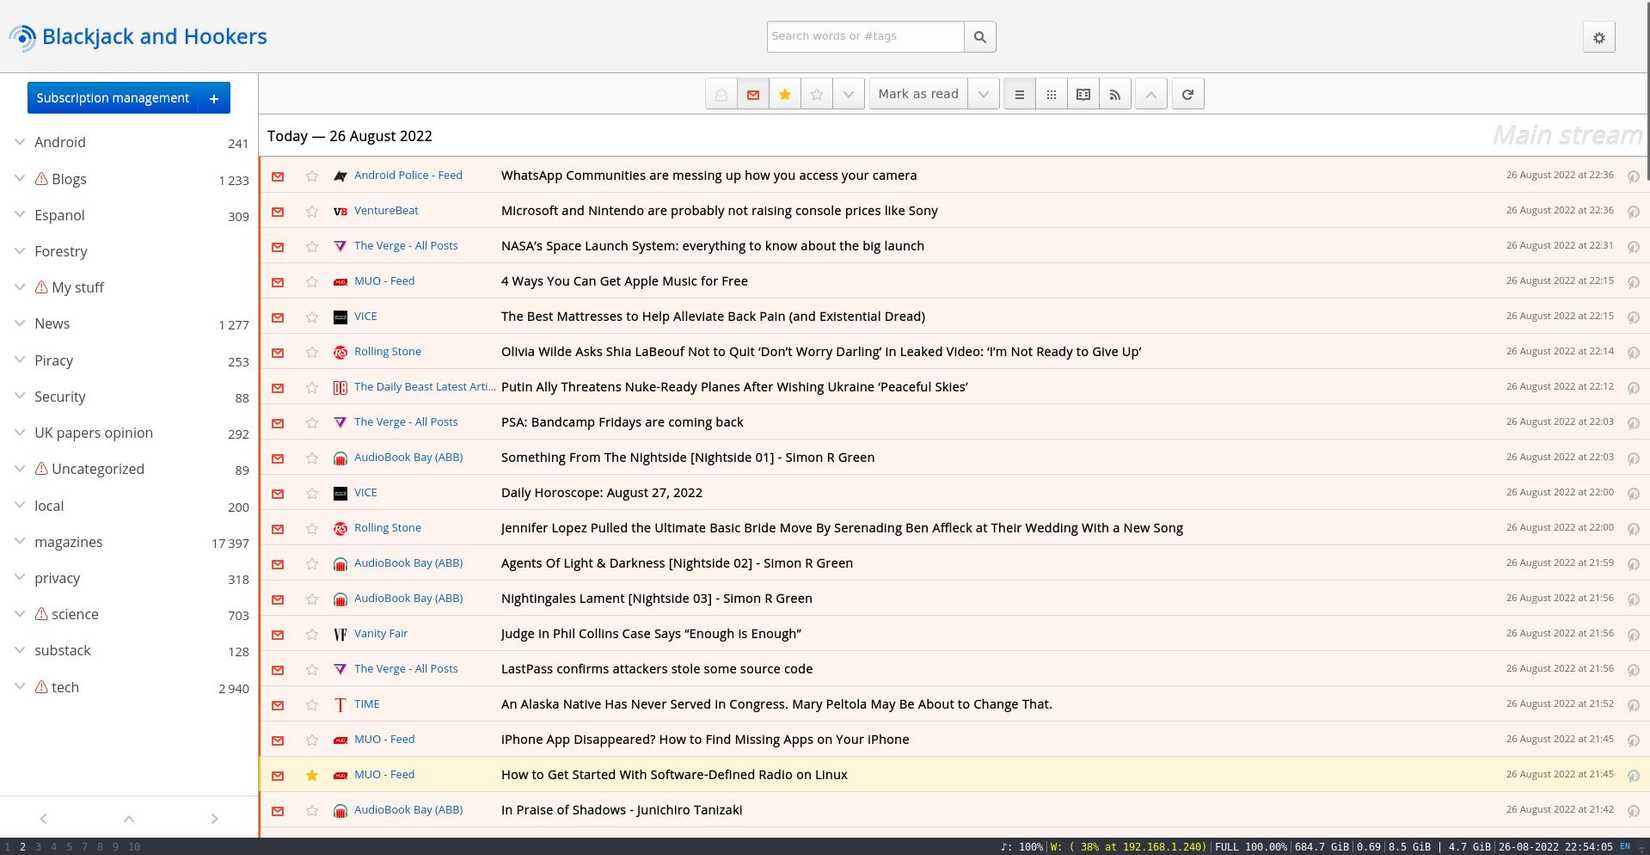Open the substack category
The image size is (1650, 855).
tap(62, 650)
